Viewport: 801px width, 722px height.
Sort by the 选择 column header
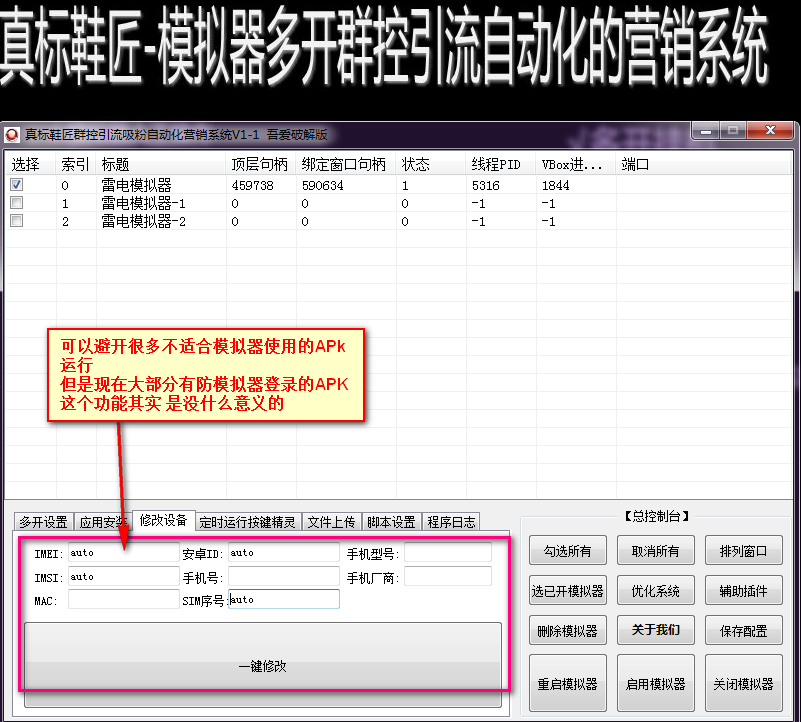[30, 164]
